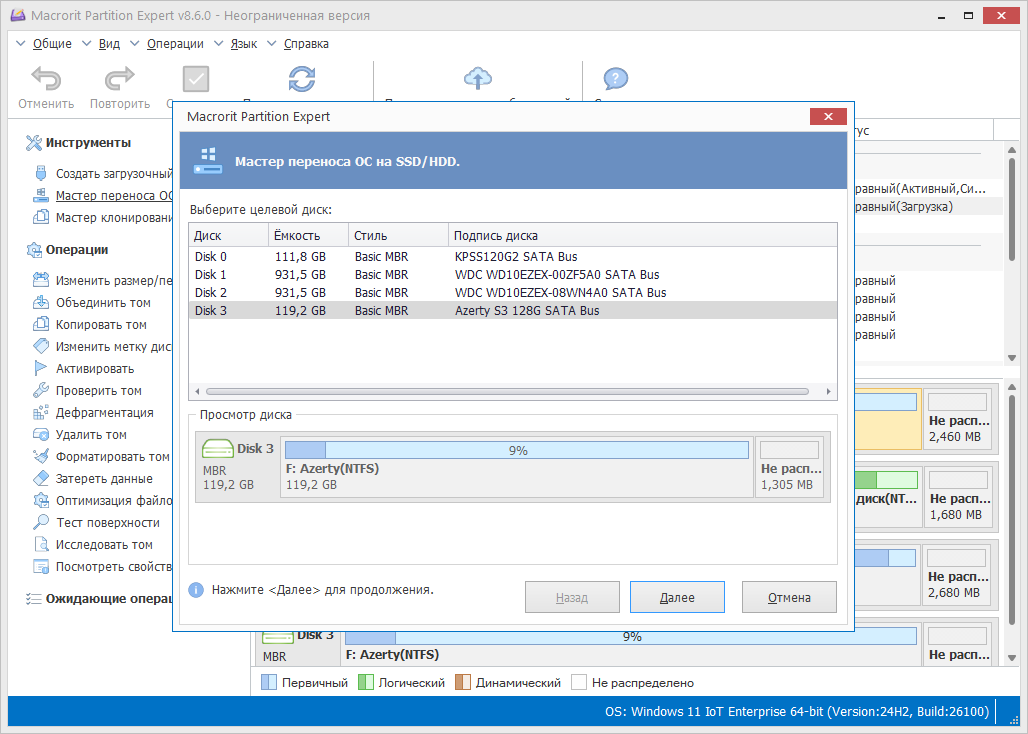Open the Операции menu
Viewport: 1028px width, 734px height.
click(175, 44)
